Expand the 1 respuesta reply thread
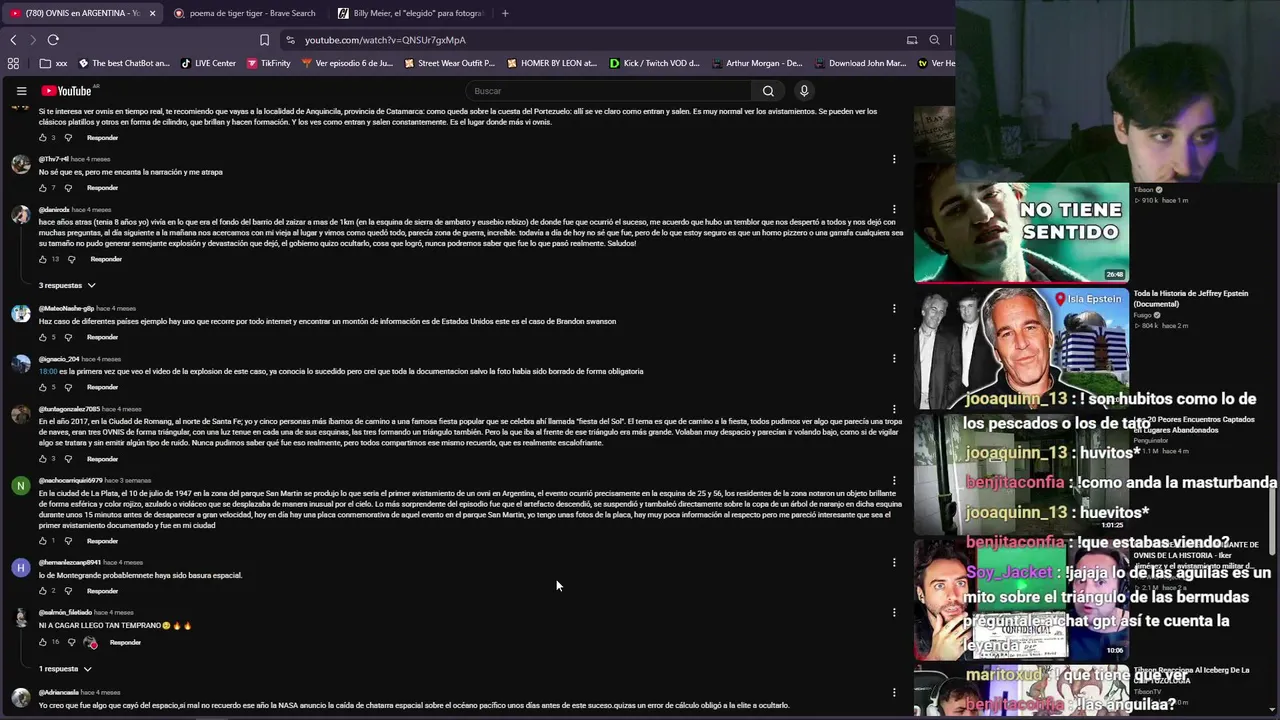This screenshot has width=1280, height=720. pyautogui.click(x=65, y=669)
